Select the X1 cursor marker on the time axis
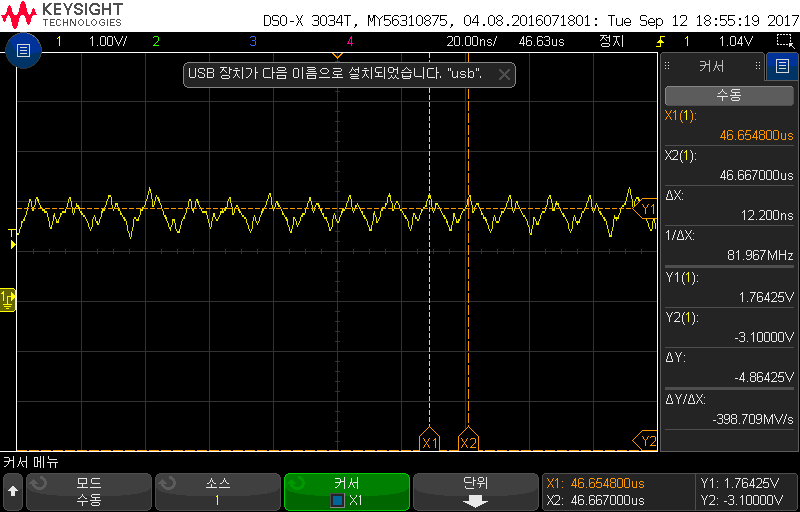This screenshot has width=800, height=512. [x=430, y=441]
